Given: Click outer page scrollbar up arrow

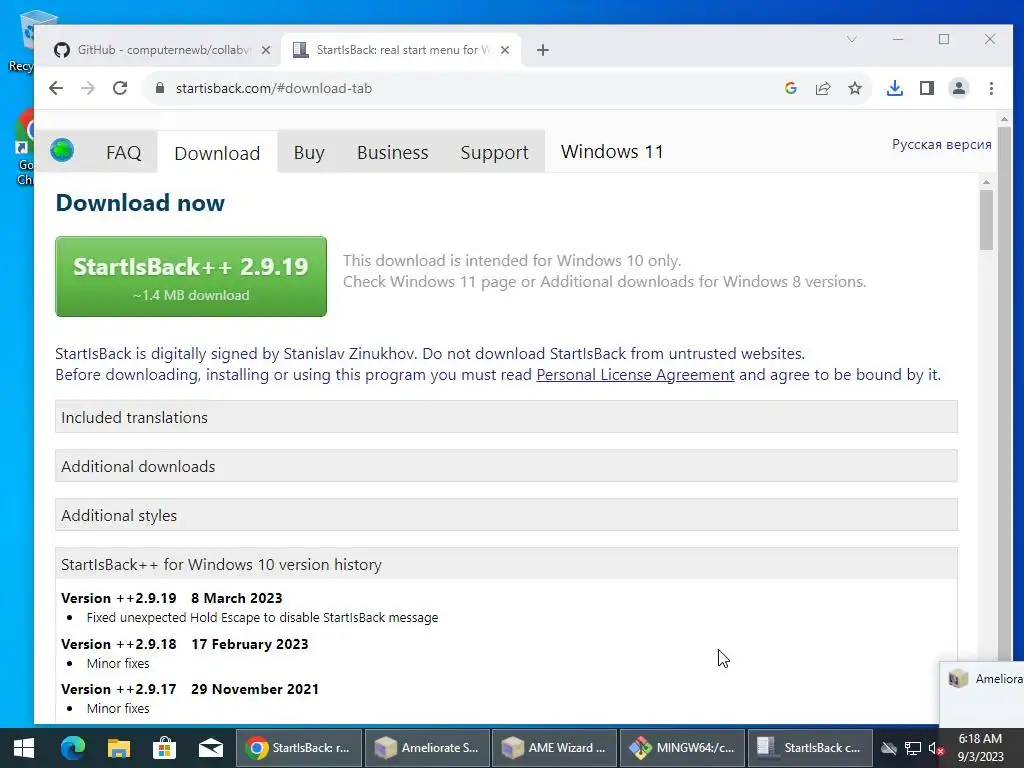Looking at the screenshot, I should tap(1004, 120).
